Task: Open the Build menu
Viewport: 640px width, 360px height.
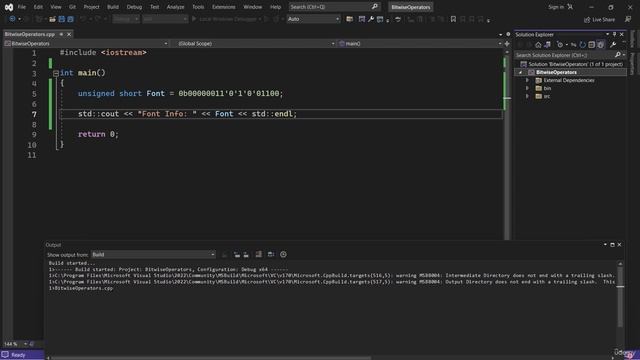Action: (x=113, y=7)
